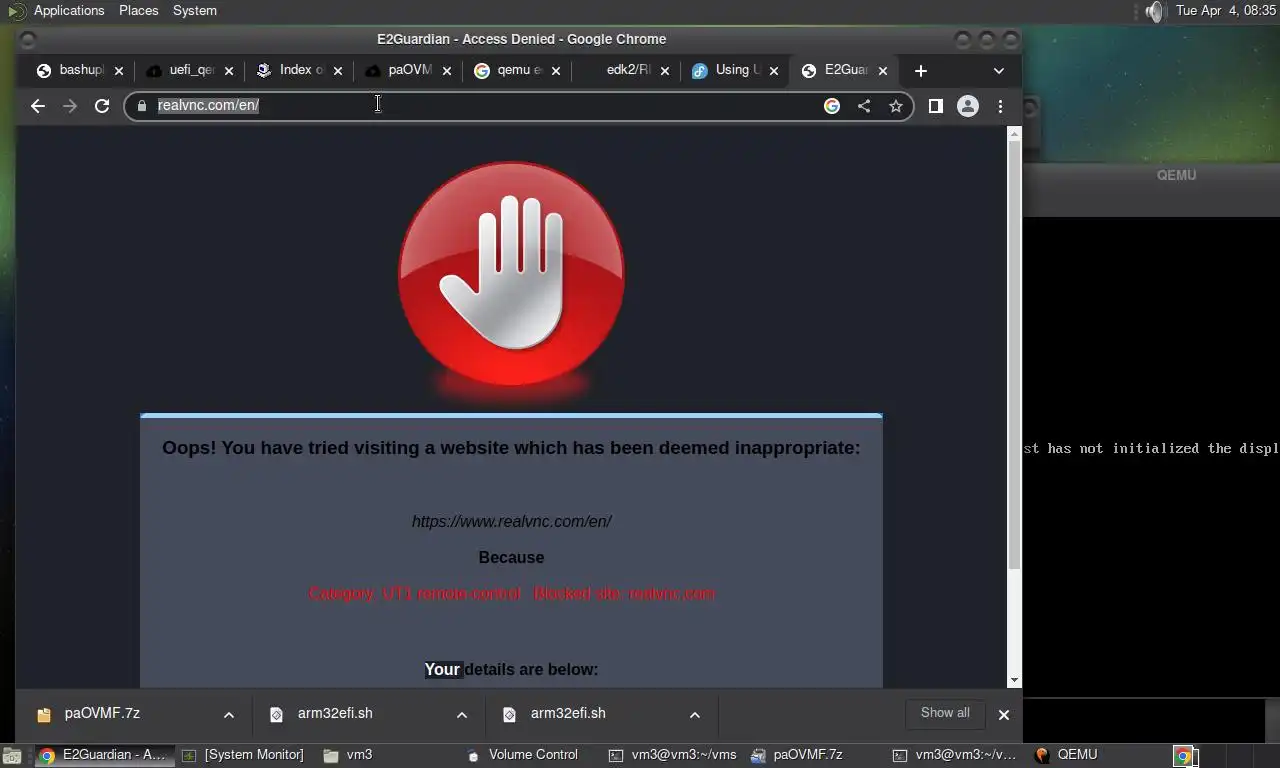The image size is (1280, 768).
Task: Open the Chrome profile avatar
Action: point(968,106)
